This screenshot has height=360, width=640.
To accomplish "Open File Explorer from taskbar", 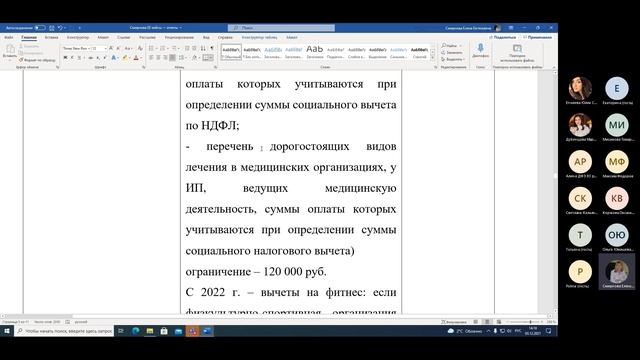I will click(150, 331).
